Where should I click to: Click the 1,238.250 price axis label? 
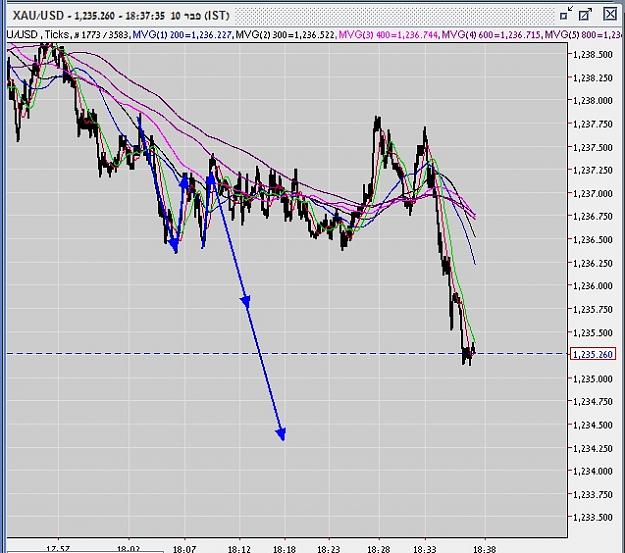[x=593, y=77]
